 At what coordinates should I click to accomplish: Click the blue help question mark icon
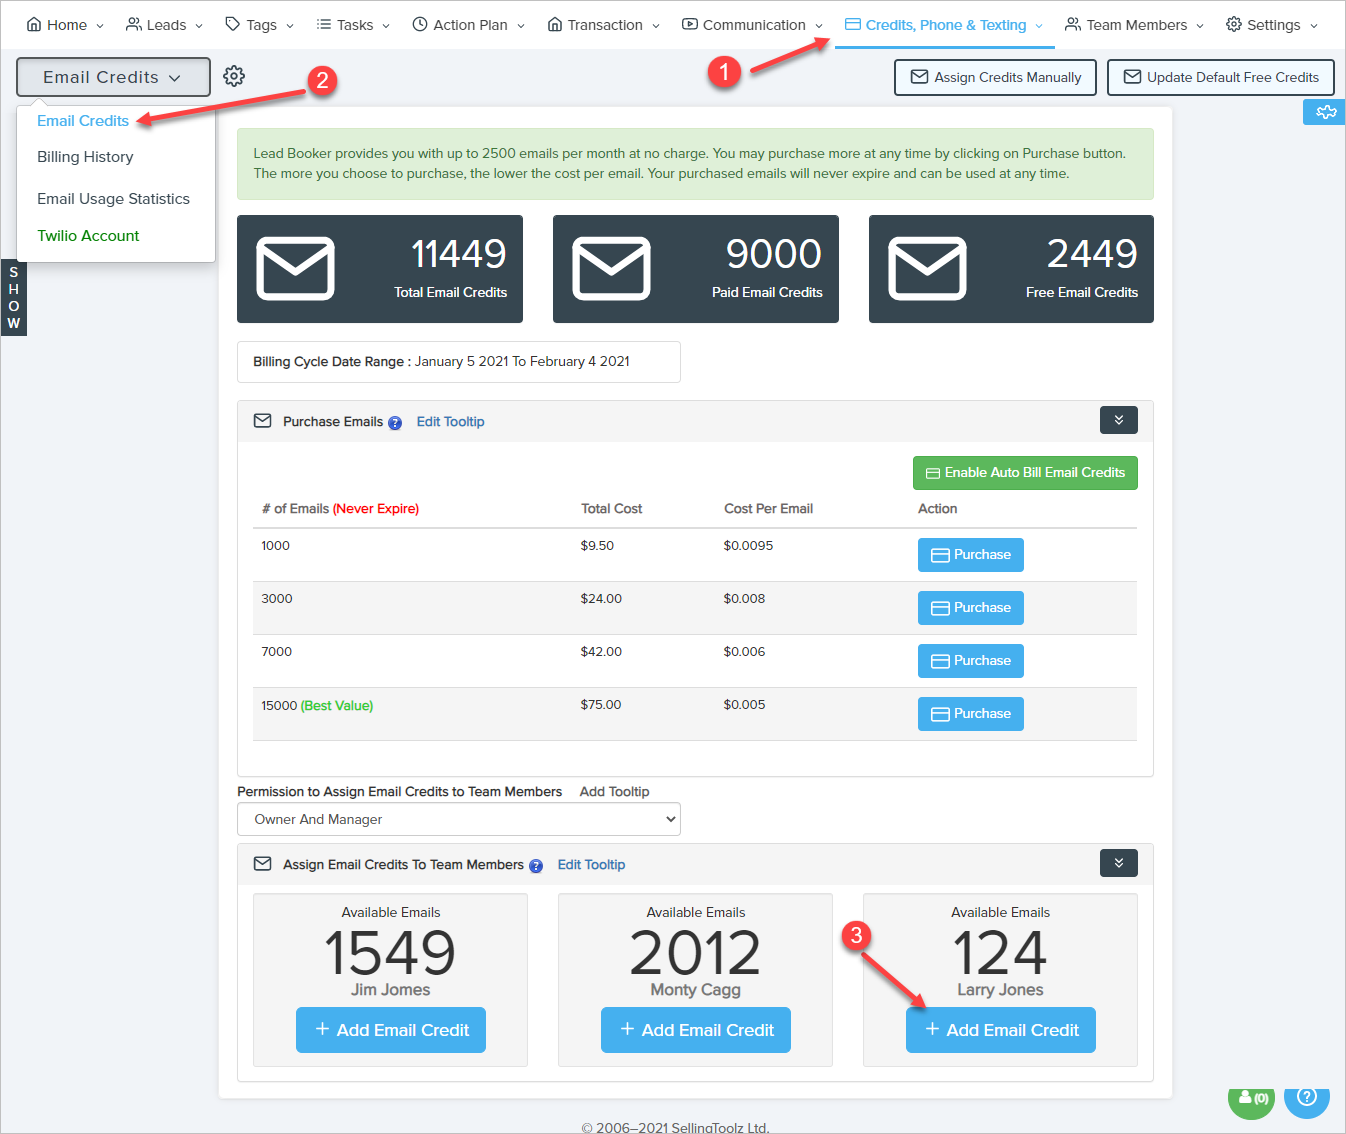pyautogui.click(x=1306, y=1098)
